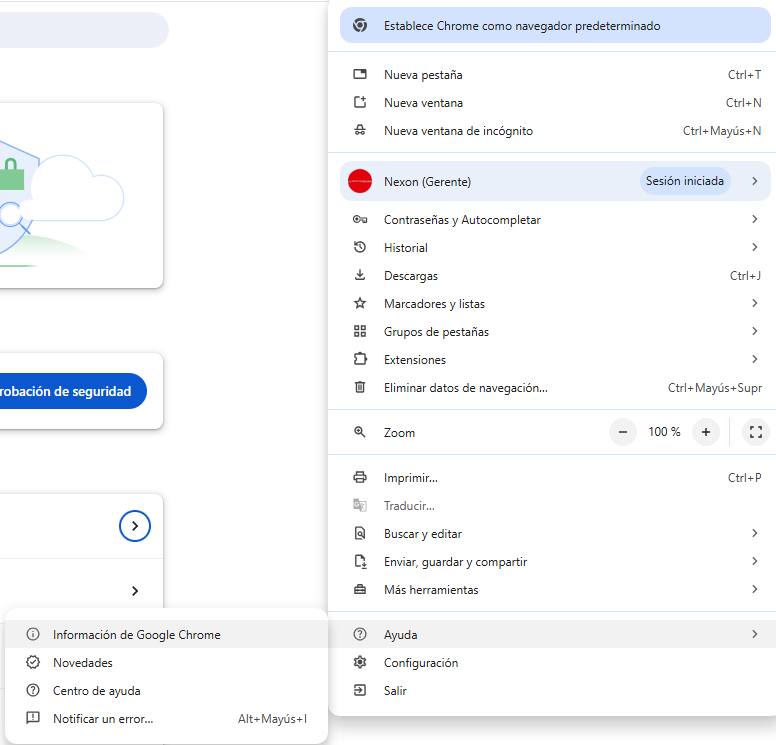Click the security shield illustration card
The width and height of the screenshot is (776, 745).
click(81, 195)
